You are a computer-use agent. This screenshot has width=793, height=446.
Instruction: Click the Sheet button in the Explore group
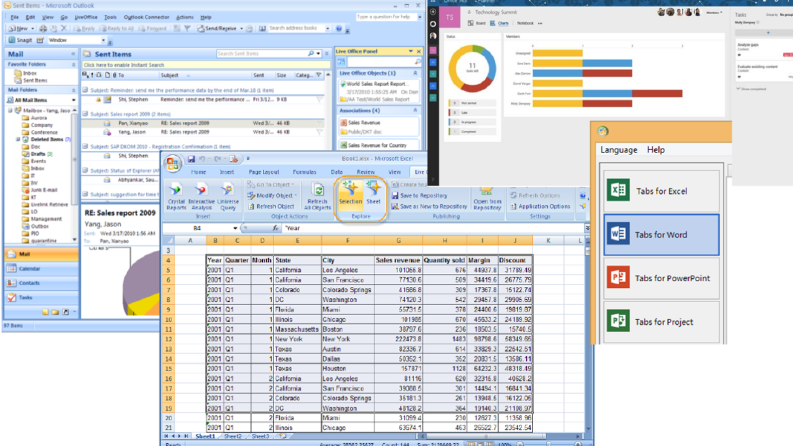click(x=373, y=193)
